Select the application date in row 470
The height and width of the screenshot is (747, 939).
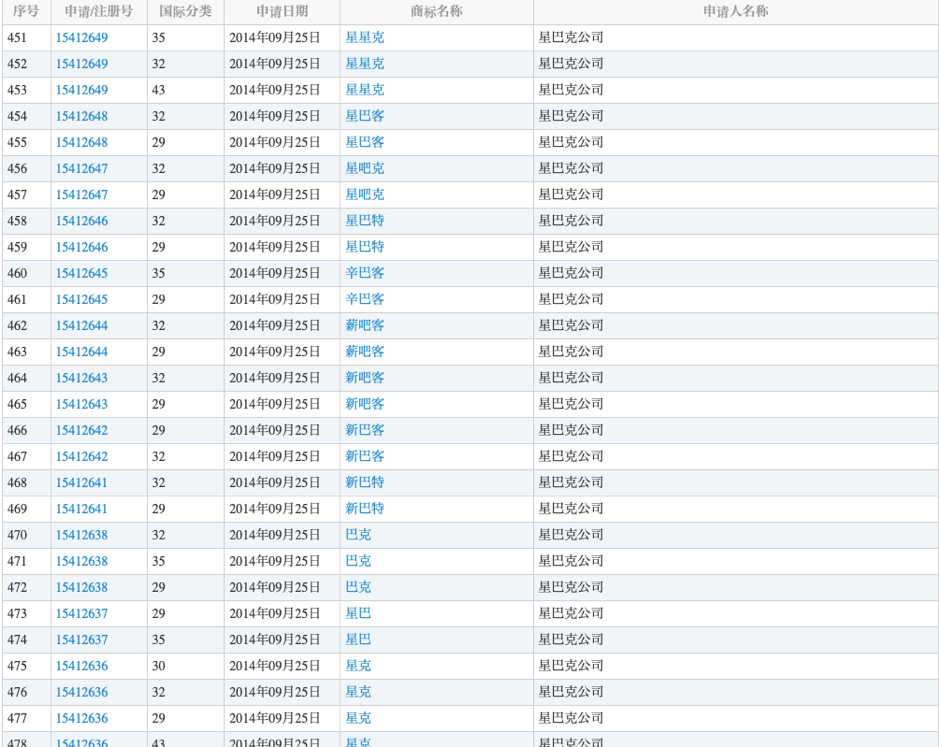(274, 535)
